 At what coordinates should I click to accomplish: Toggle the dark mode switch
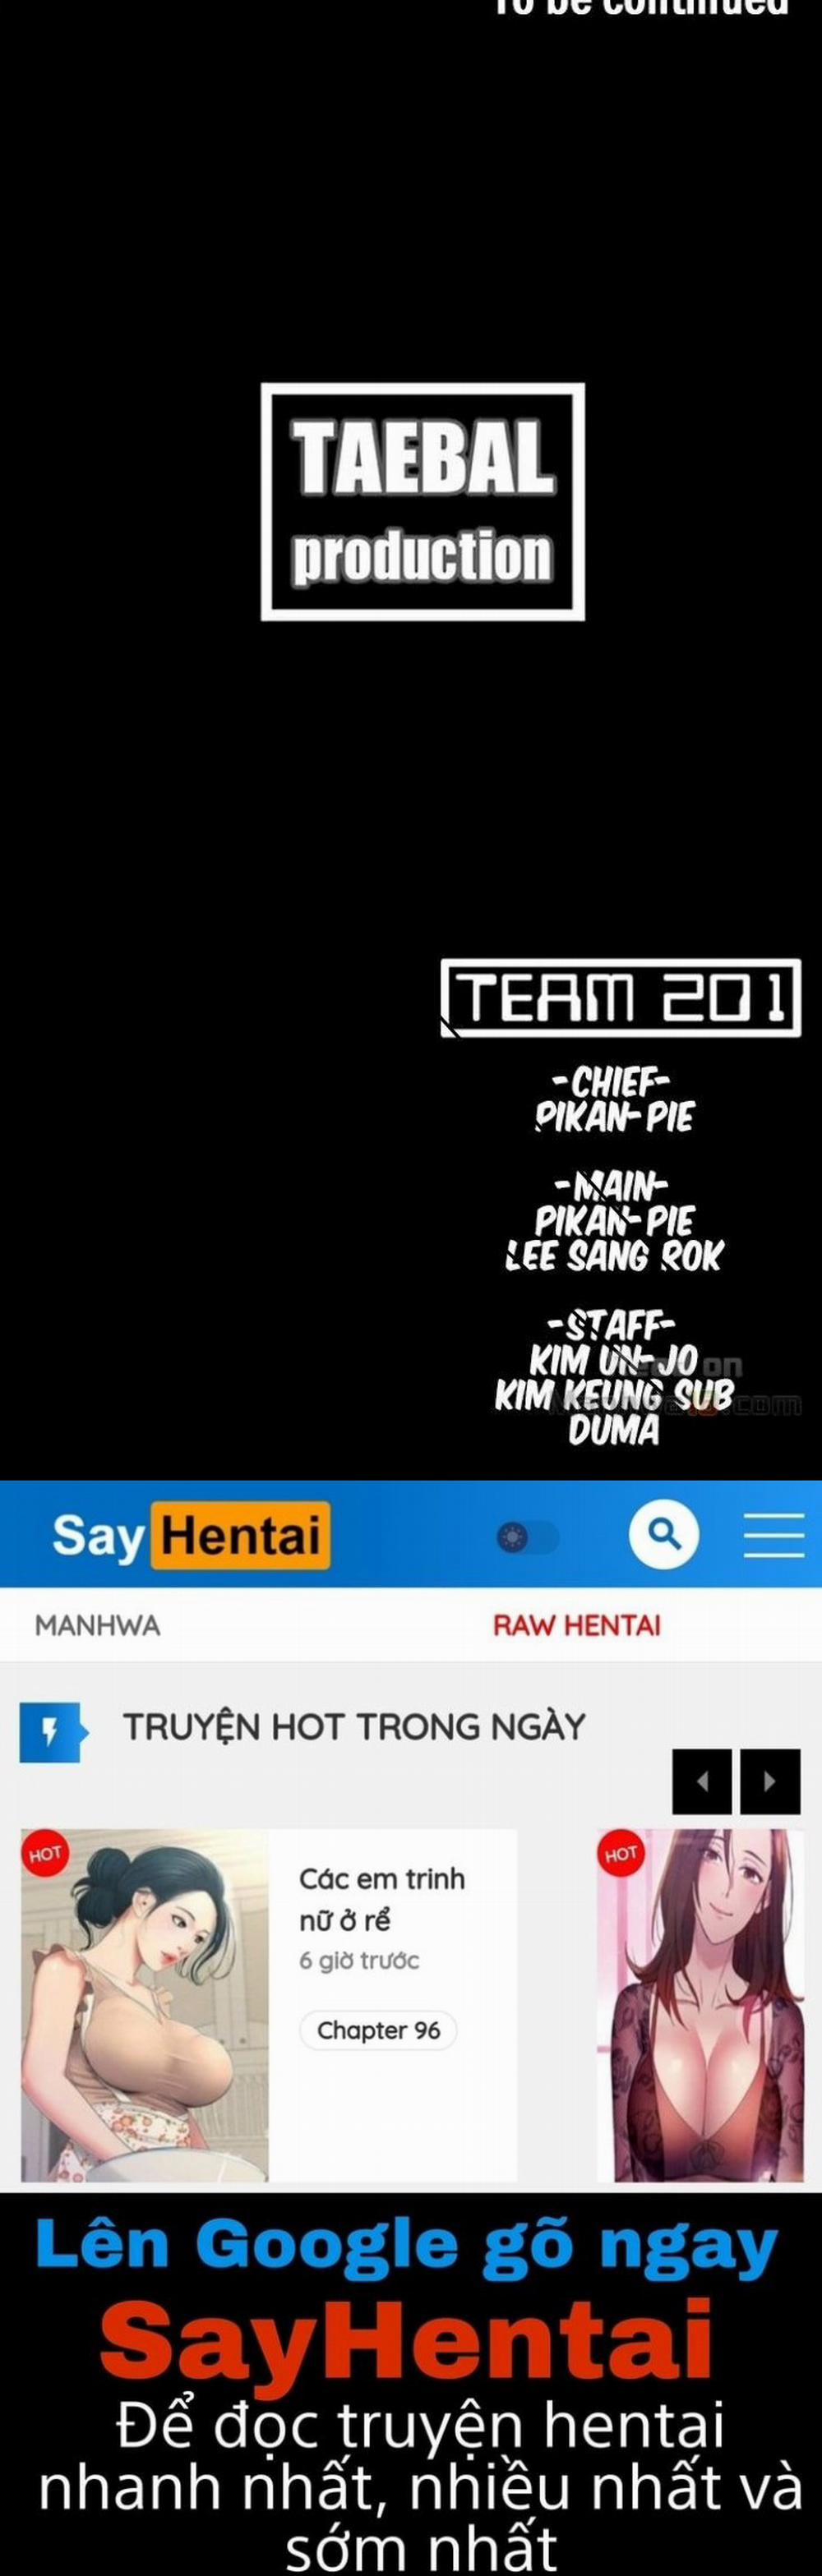(x=528, y=1537)
